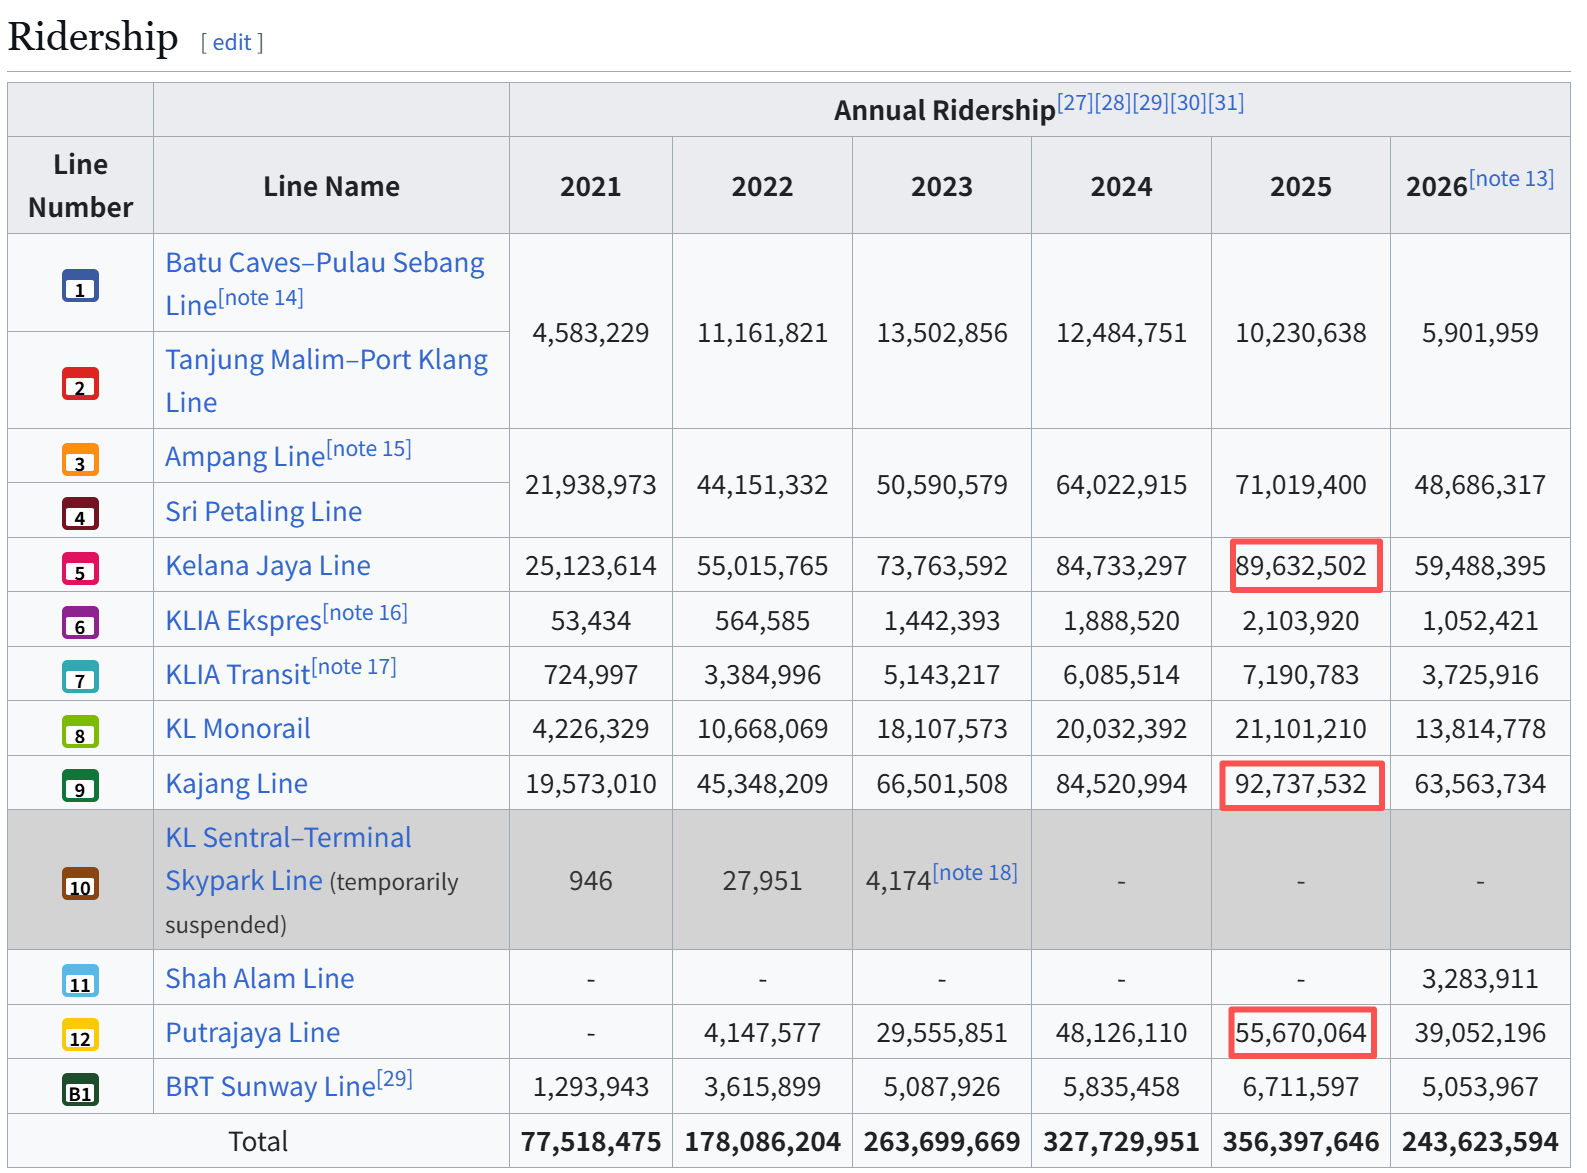Click note 14 after Batu Caves line
This screenshot has width=1587, height=1173.
pos(261,297)
